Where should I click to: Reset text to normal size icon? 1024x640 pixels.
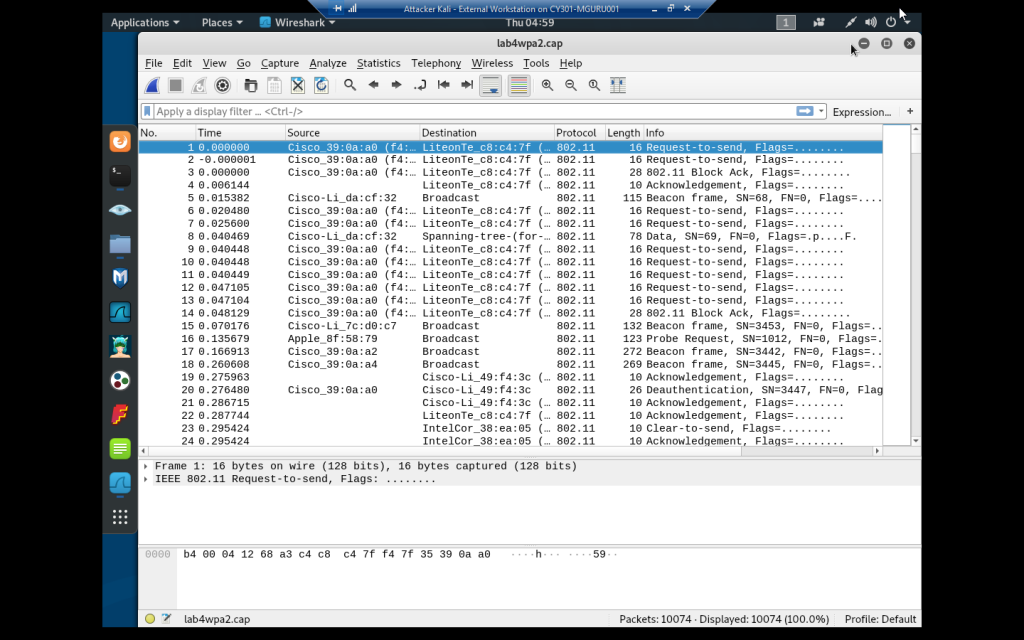pos(594,85)
